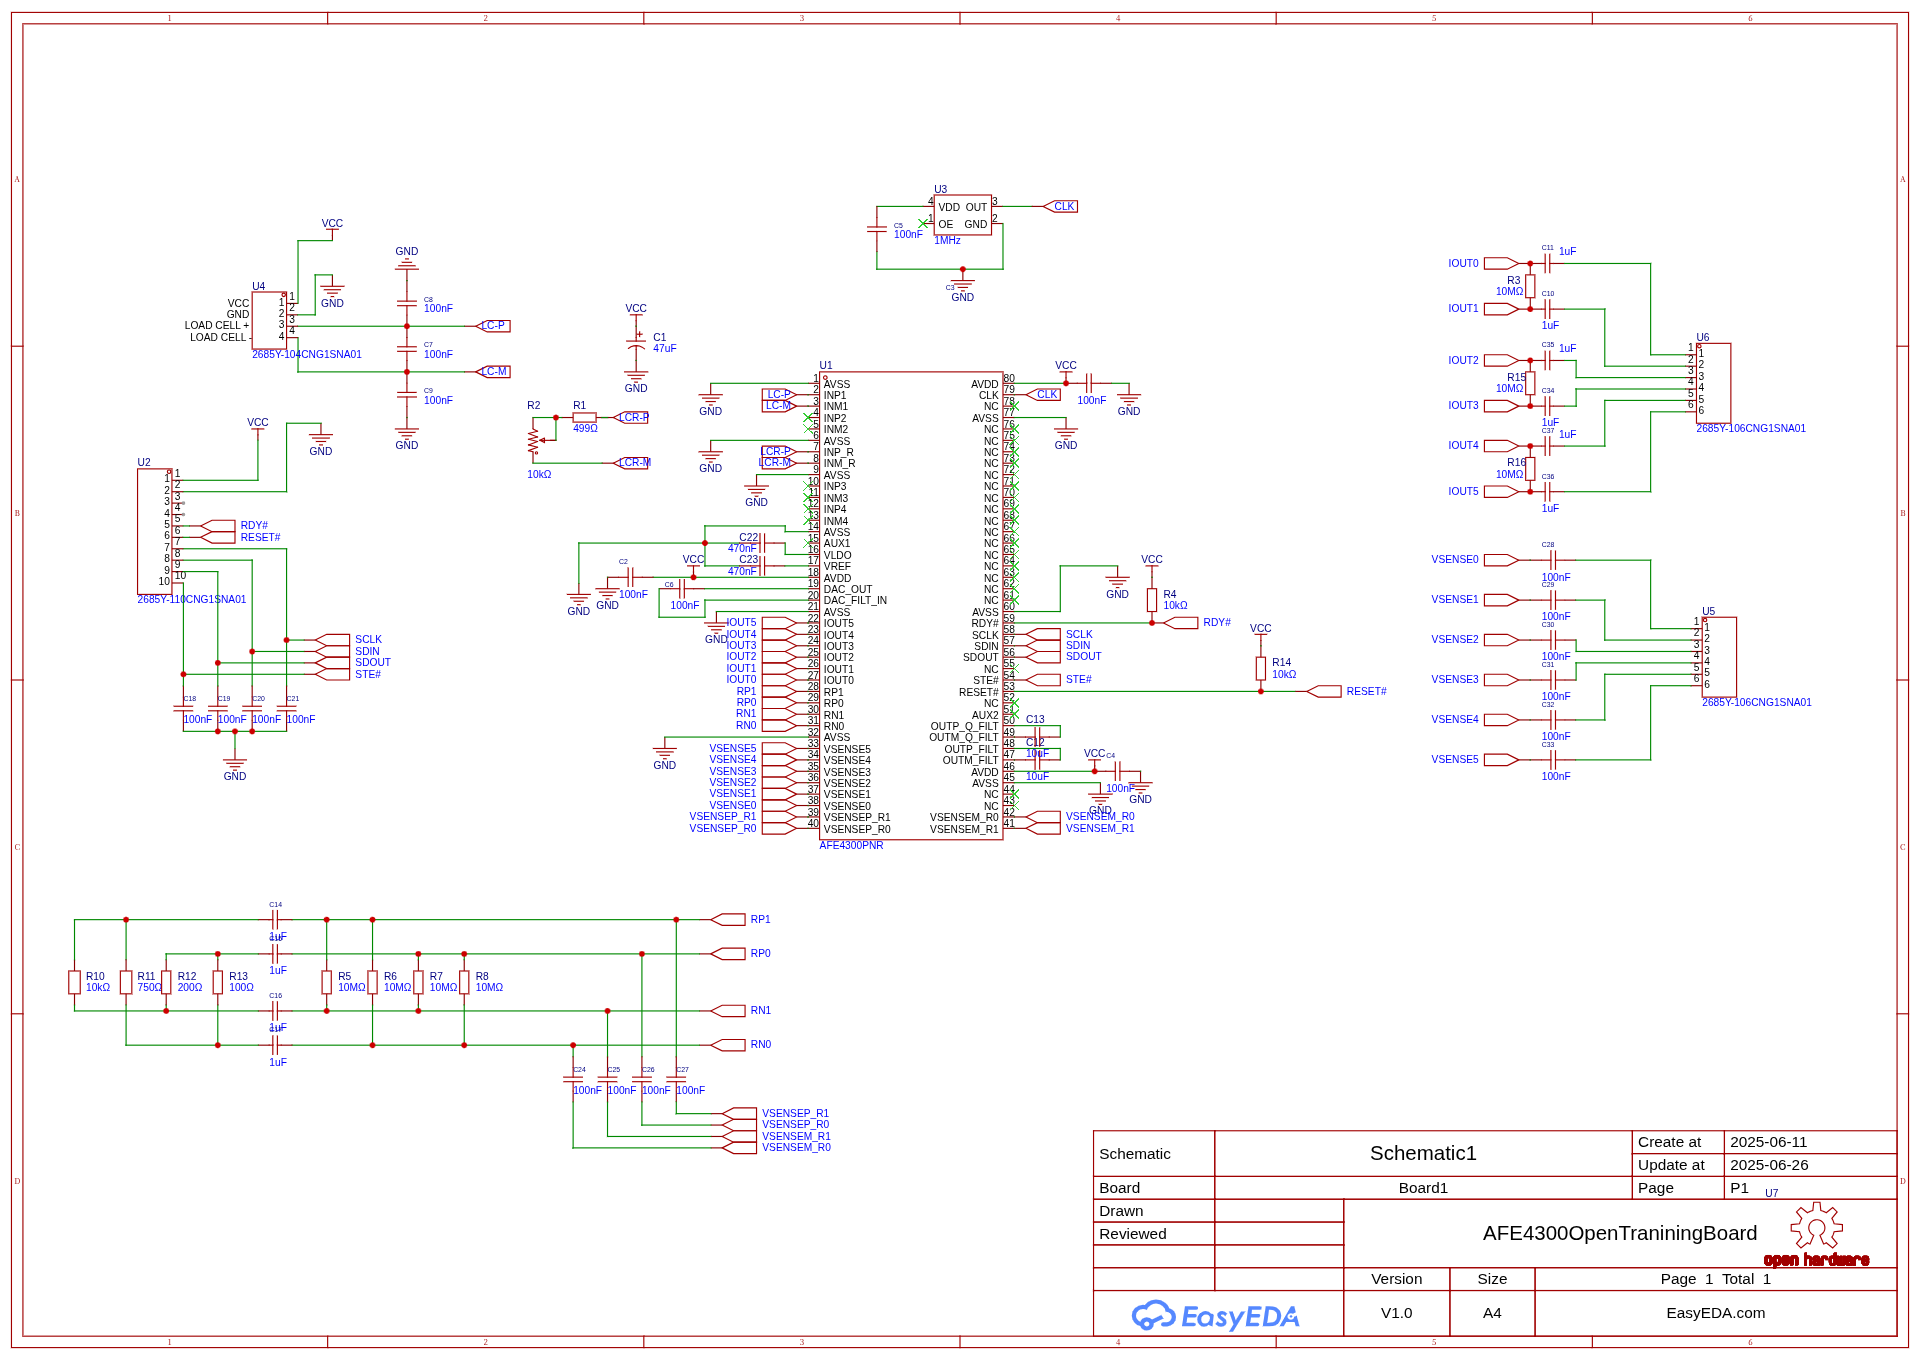Select connector part number 2685Y-110CNG1SNA01
Image resolution: width=1920 pixels, height=1360 pixels.
pyautogui.click(x=192, y=600)
